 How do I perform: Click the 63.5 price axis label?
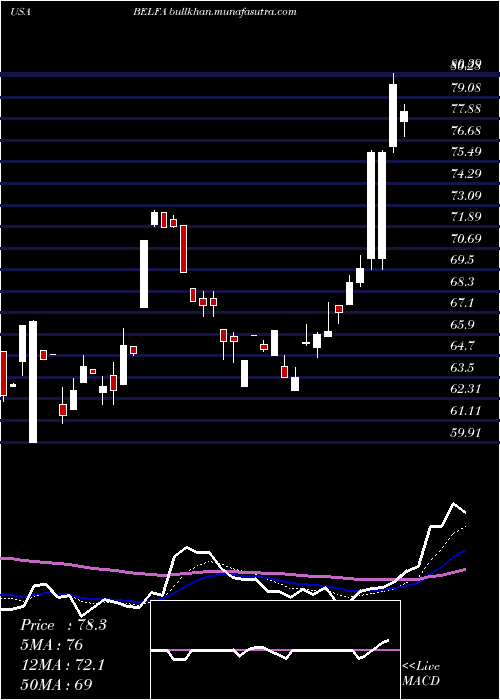tap(462, 368)
